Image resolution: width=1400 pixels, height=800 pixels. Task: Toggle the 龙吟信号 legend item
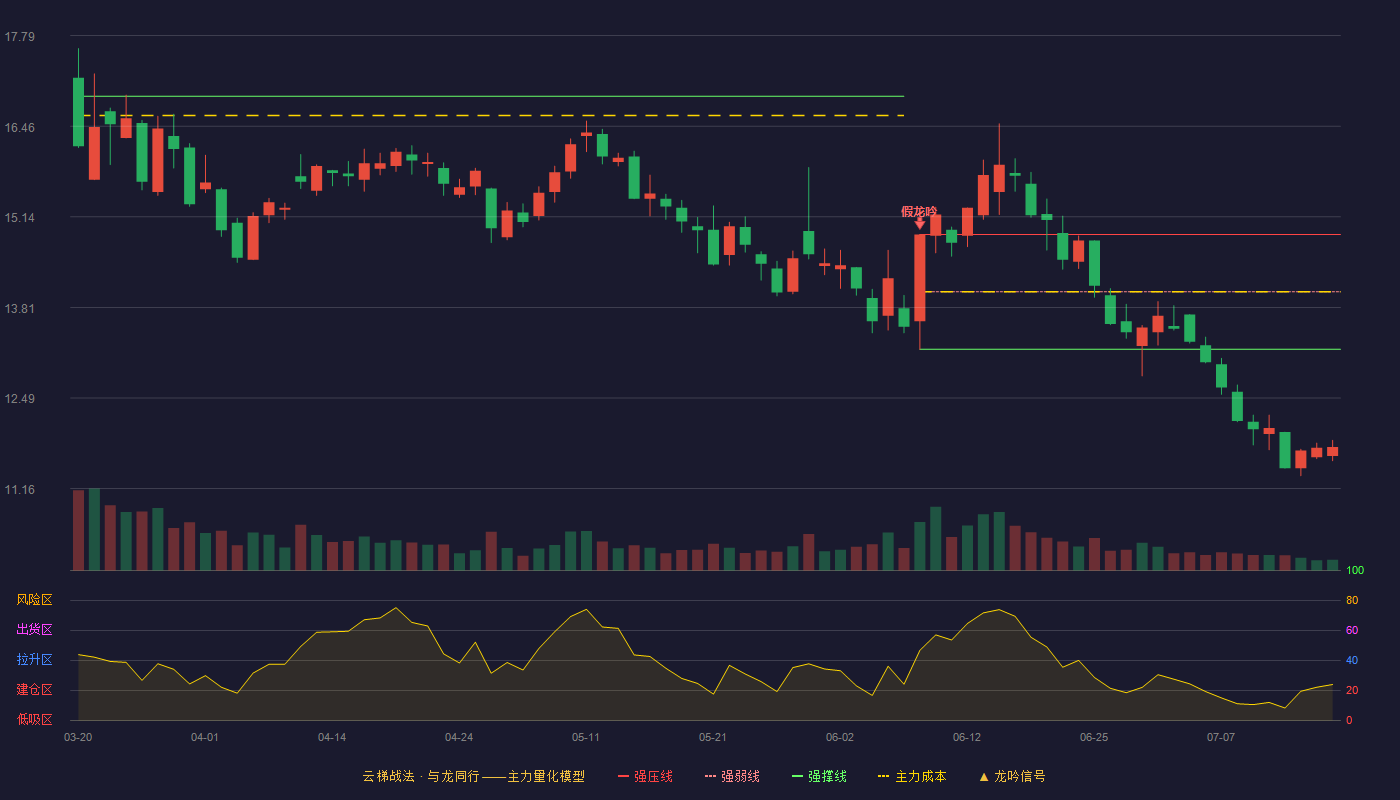1012,776
